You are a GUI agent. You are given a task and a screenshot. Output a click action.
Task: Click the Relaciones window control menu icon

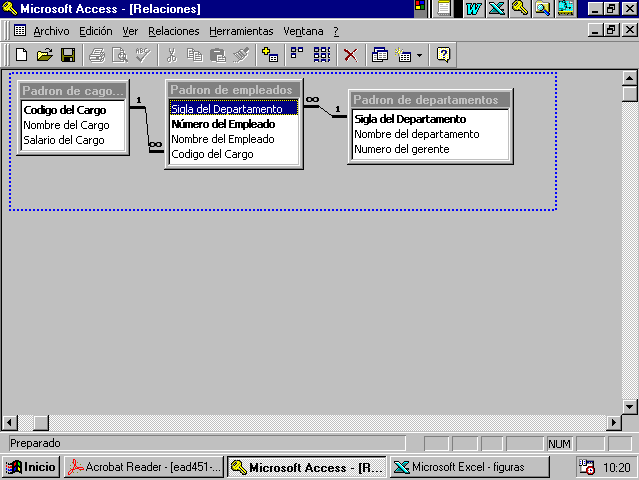(x=20, y=31)
